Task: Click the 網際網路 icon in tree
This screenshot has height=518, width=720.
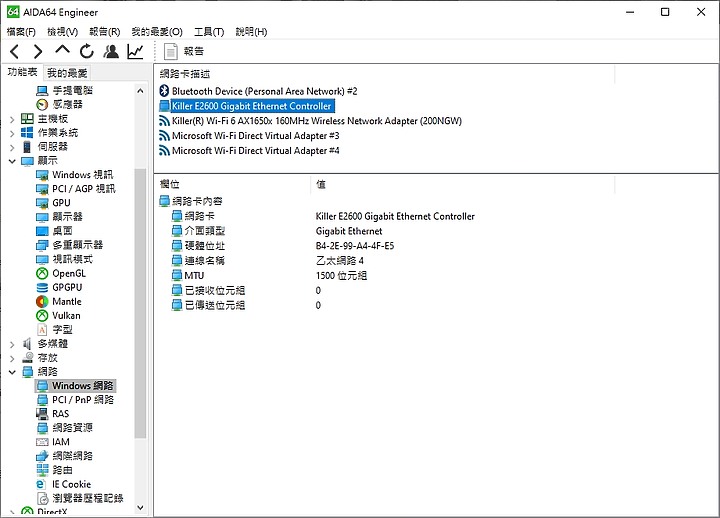Action: coord(42,456)
